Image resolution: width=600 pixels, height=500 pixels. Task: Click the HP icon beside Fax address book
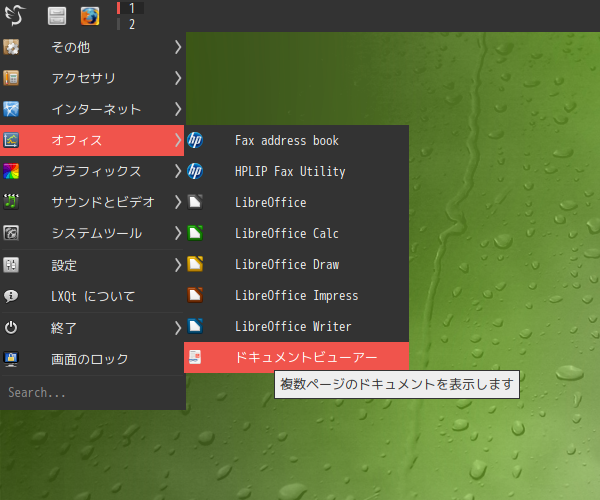point(195,140)
